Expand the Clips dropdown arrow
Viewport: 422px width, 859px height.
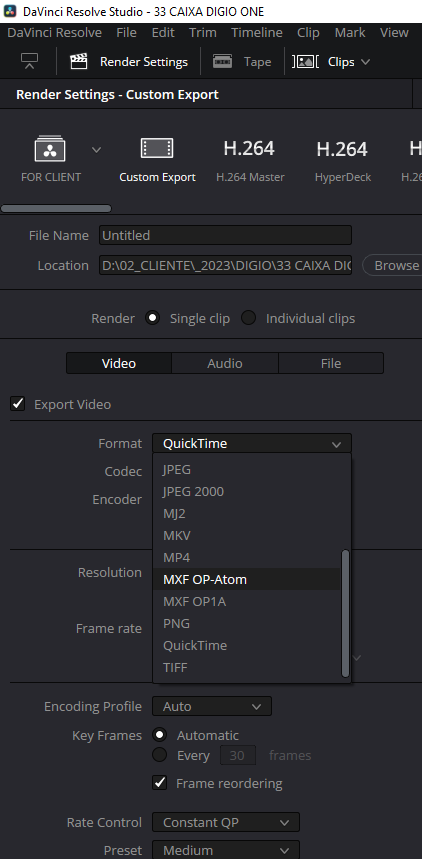[x=366, y=62]
